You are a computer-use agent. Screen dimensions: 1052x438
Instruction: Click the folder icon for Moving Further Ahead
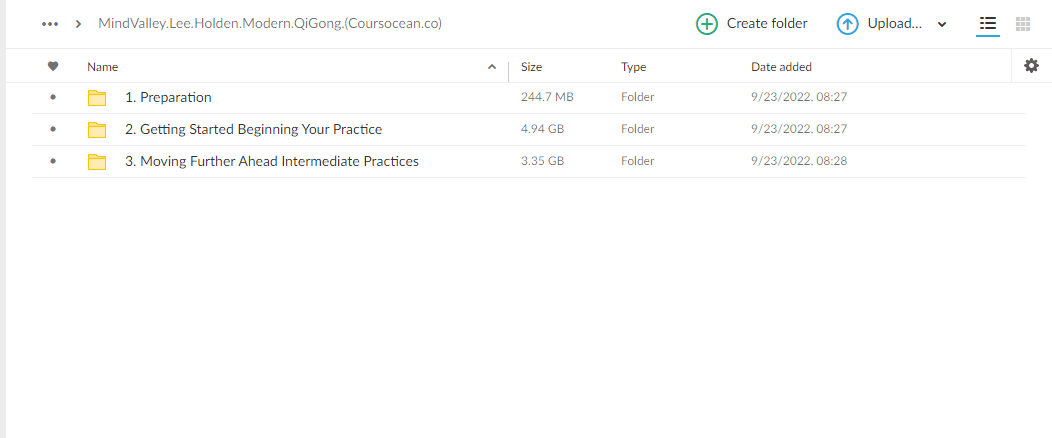97,162
